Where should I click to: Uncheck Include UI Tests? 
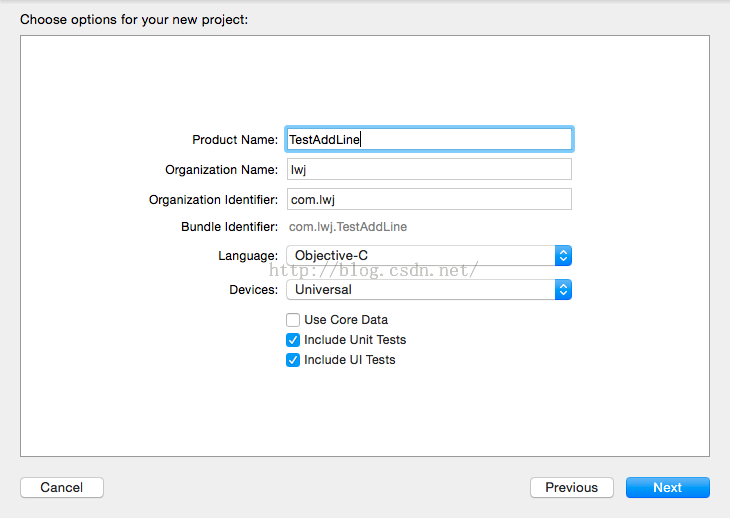coord(293,360)
